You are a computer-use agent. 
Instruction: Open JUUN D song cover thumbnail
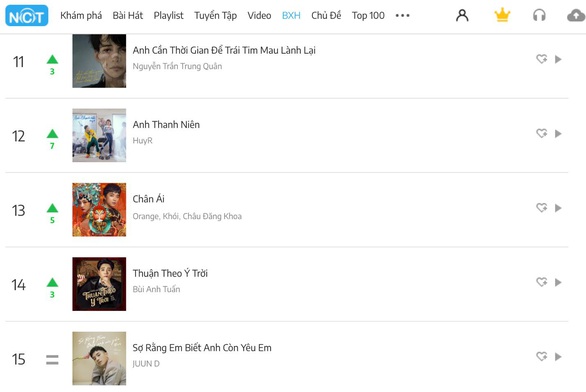coord(99,358)
